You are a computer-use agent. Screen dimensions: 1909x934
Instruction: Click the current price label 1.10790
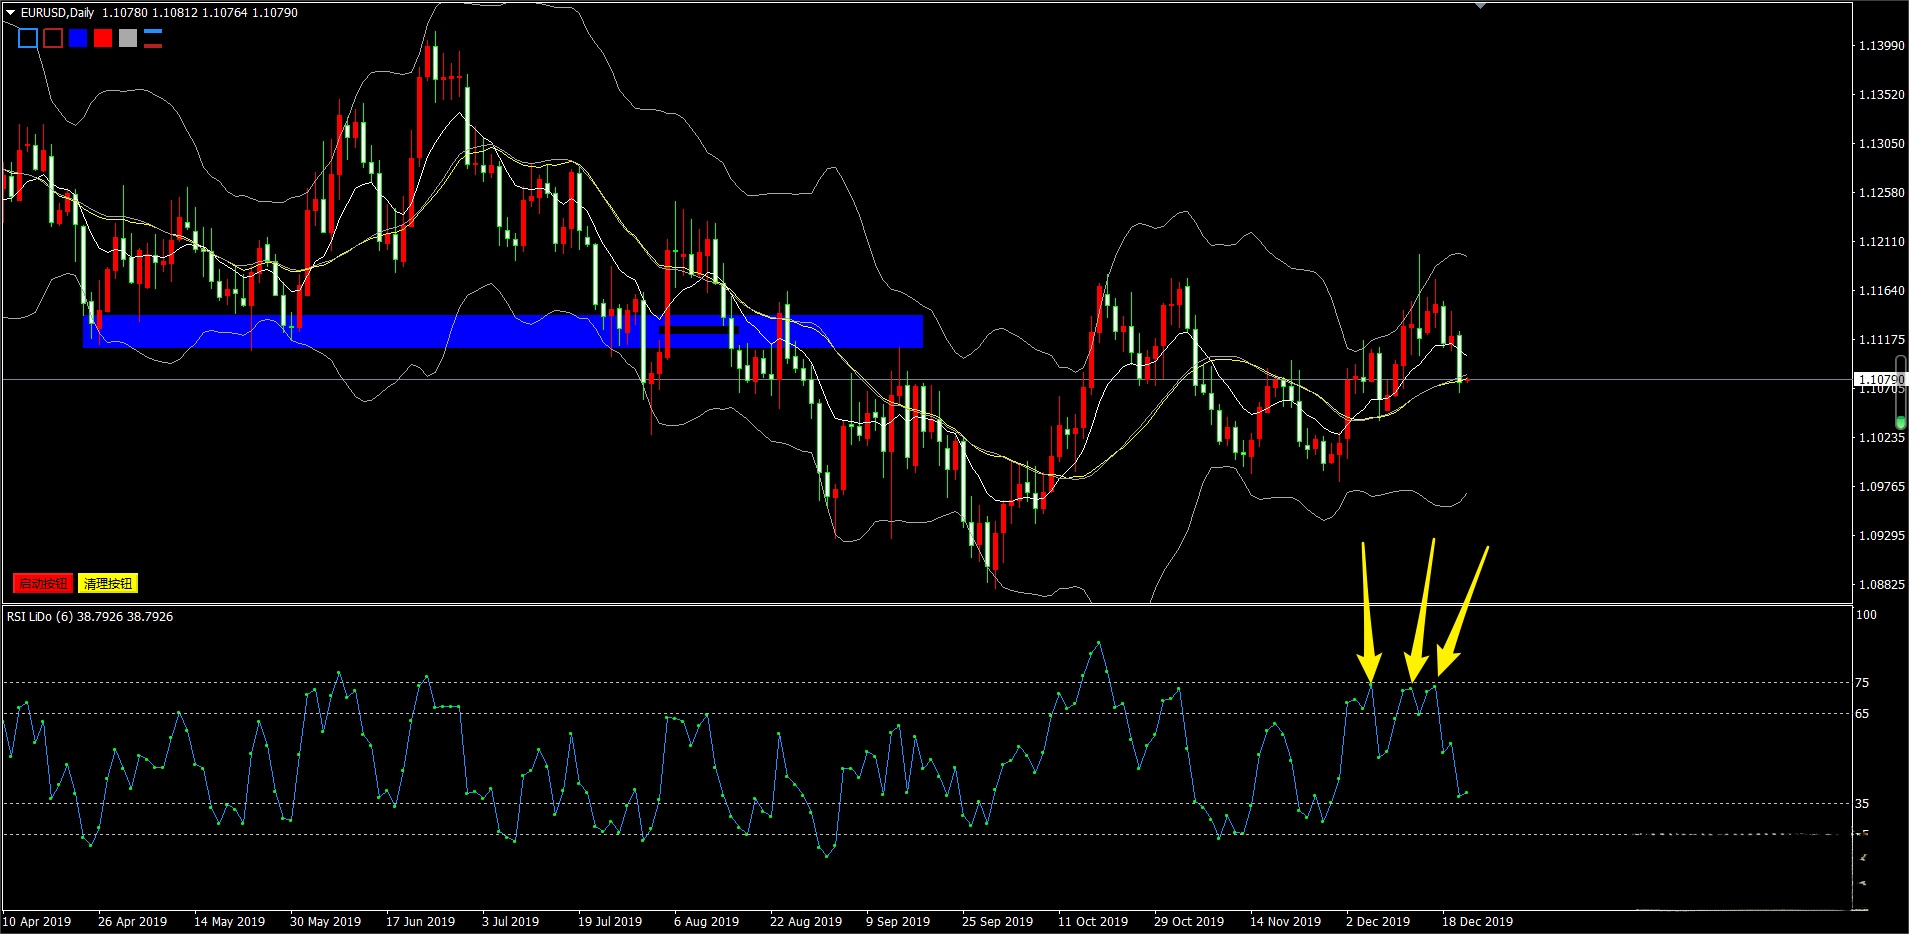[x=1880, y=380]
